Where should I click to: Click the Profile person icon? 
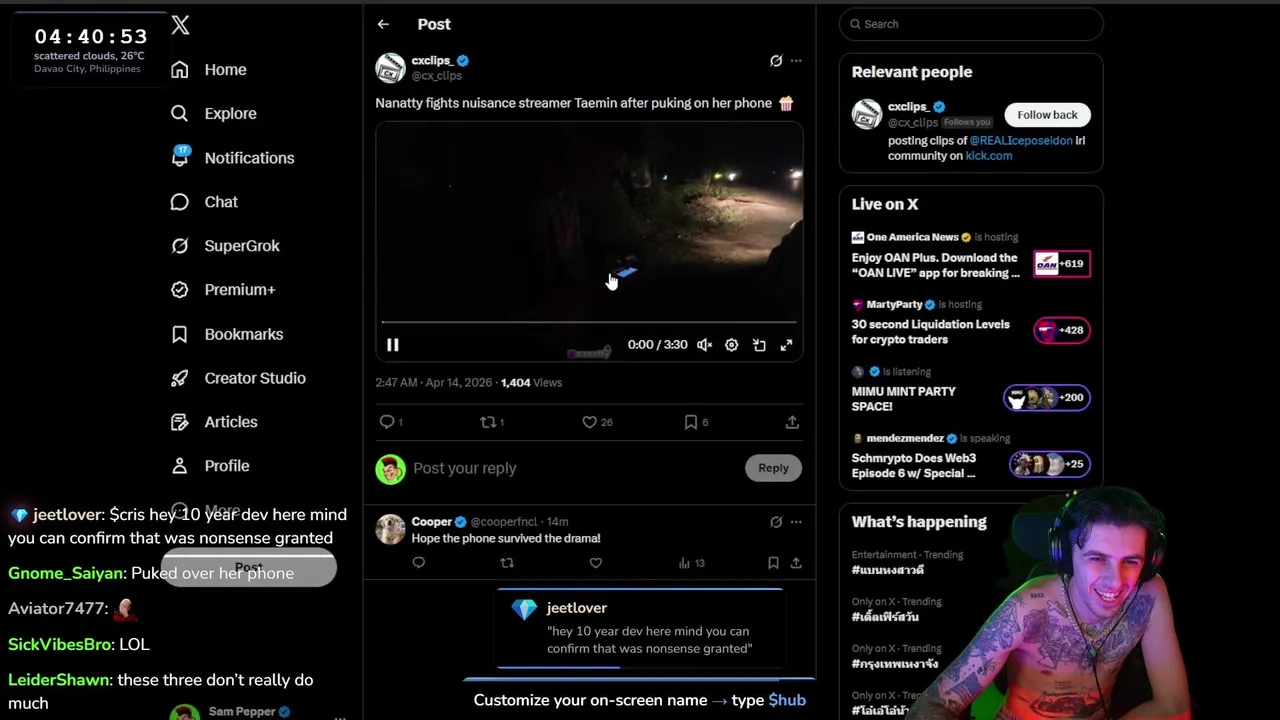180,466
